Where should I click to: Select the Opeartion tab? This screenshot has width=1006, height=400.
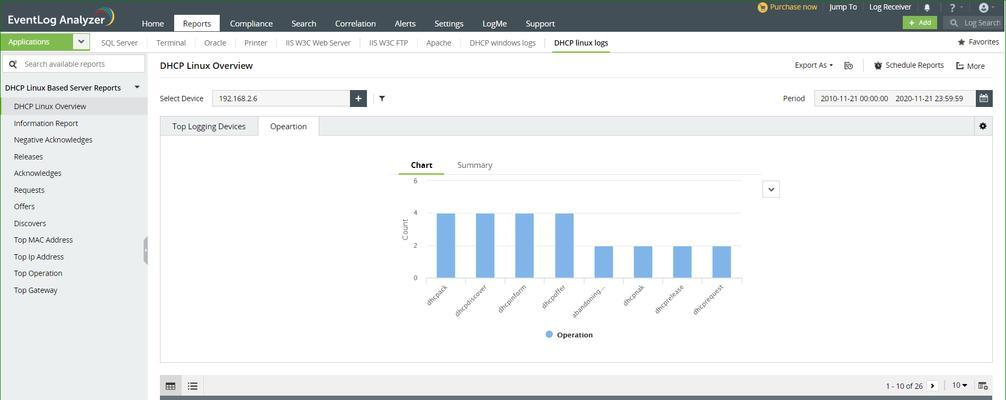pos(289,126)
